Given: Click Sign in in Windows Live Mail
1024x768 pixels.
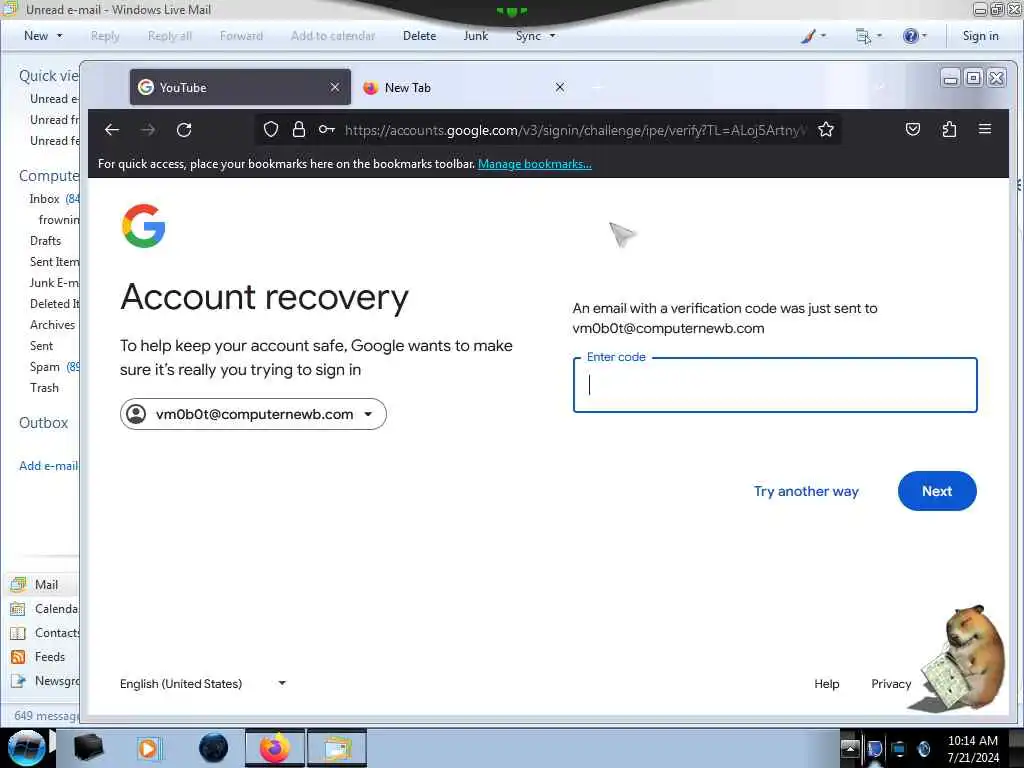Looking at the screenshot, I should (980, 36).
